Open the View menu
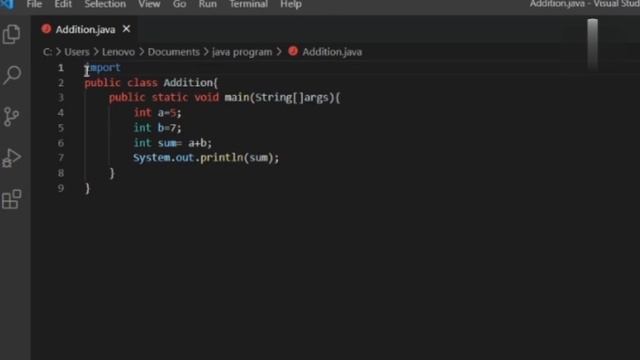 point(149,4)
